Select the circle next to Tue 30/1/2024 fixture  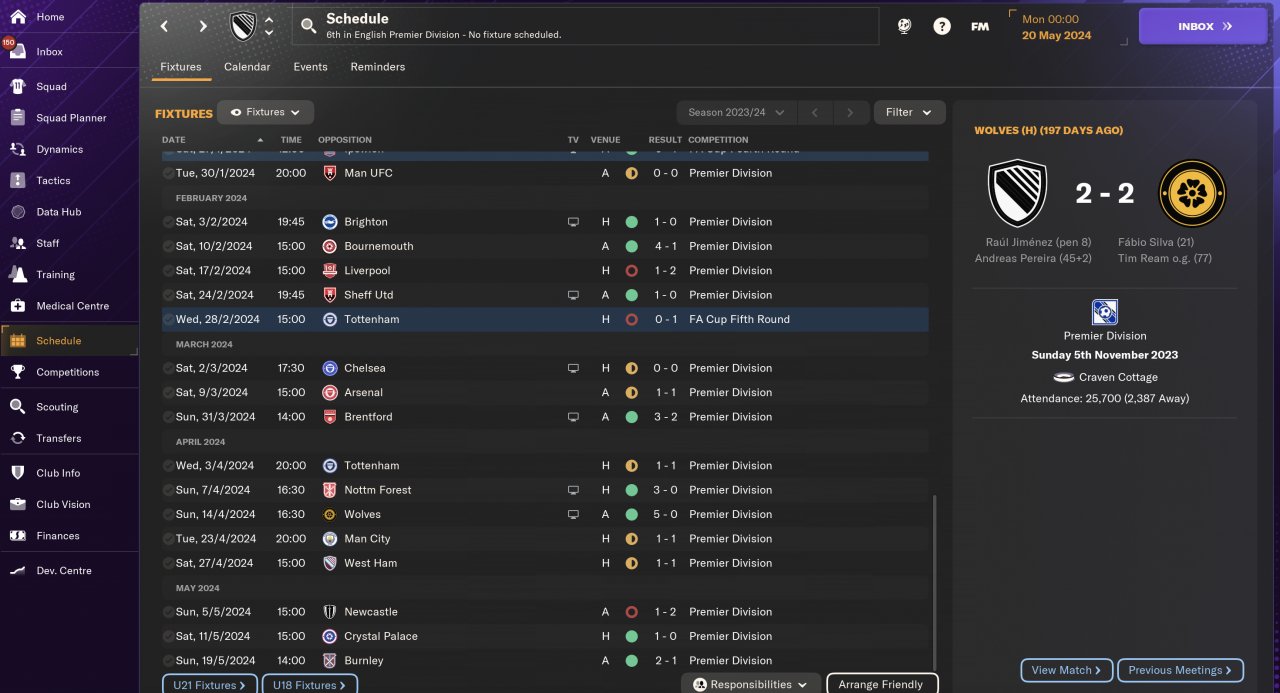pyautogui.click(x=168, y=173)
